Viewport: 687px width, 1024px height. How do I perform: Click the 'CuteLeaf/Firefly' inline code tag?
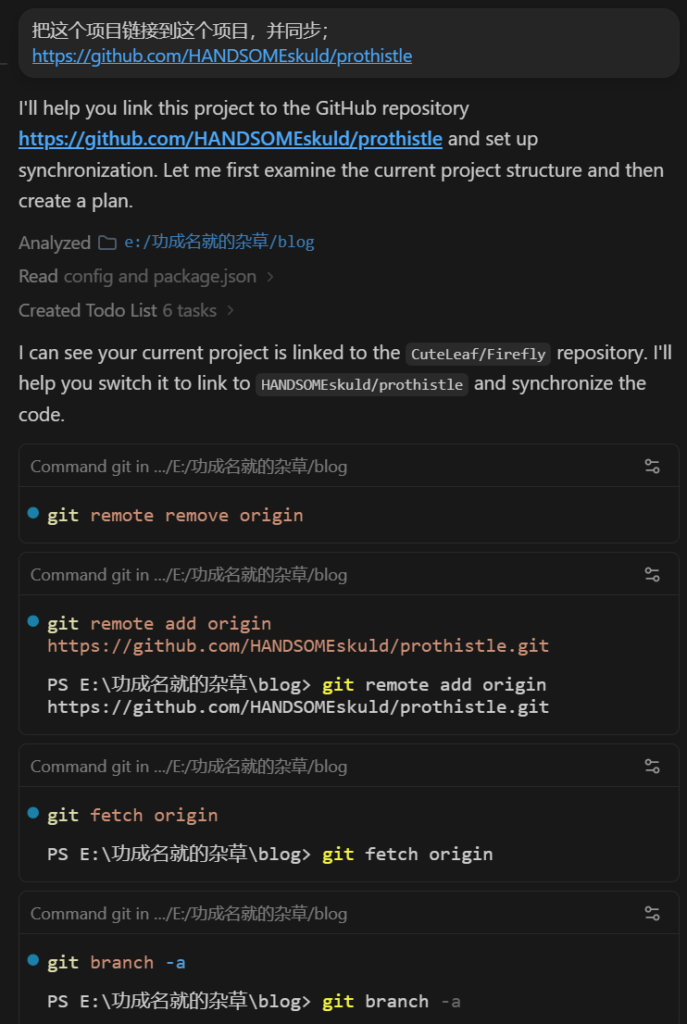pyautogui.click(x=478, y=354)
